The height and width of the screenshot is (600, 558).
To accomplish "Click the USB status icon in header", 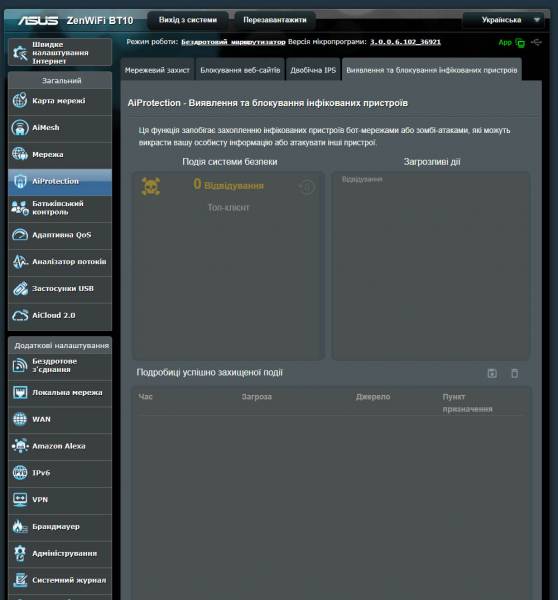I will [x=537, y=42].
